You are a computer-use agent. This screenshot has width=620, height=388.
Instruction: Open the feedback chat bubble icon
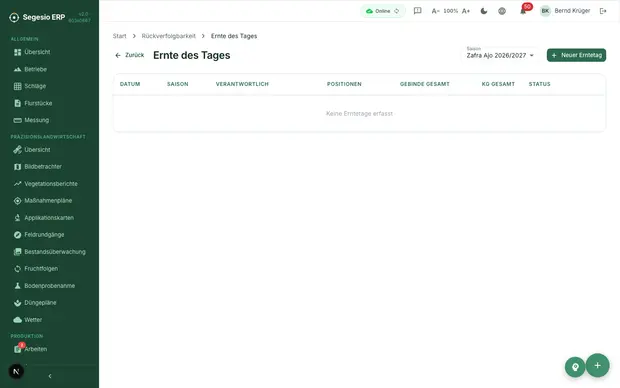[x=418, y=11]
